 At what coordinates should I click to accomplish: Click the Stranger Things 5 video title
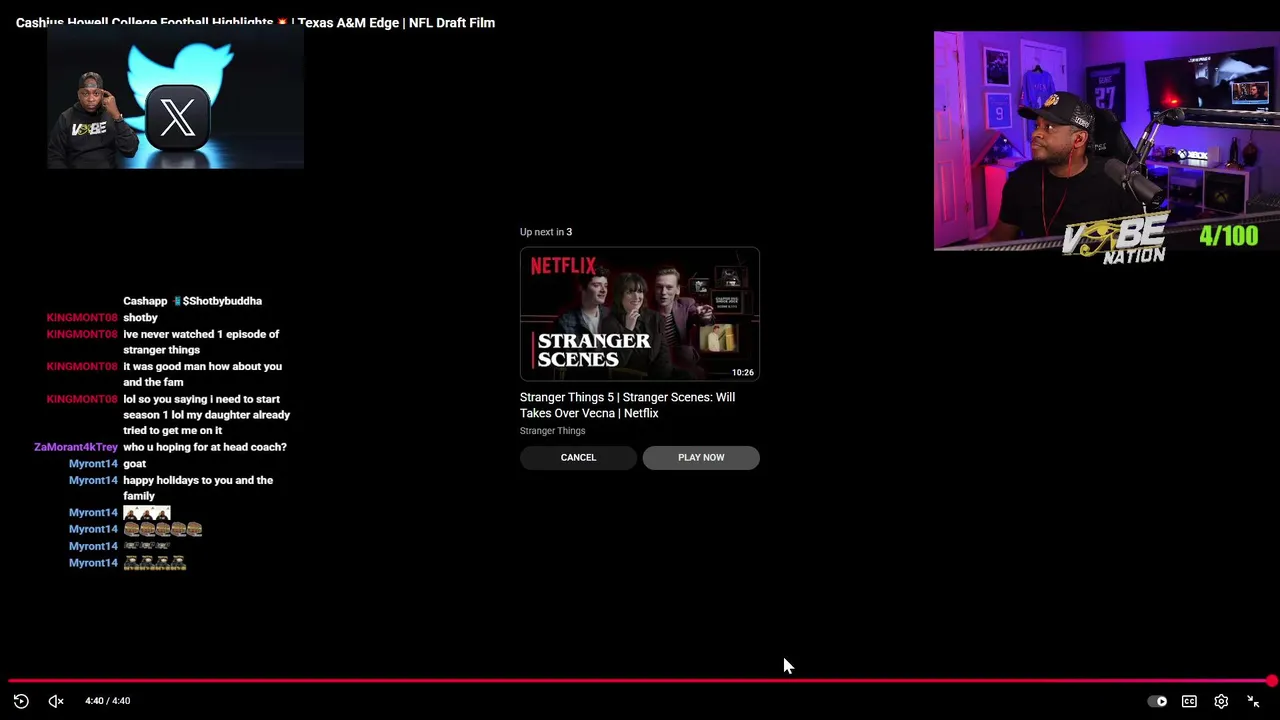[x=627, y=405]
